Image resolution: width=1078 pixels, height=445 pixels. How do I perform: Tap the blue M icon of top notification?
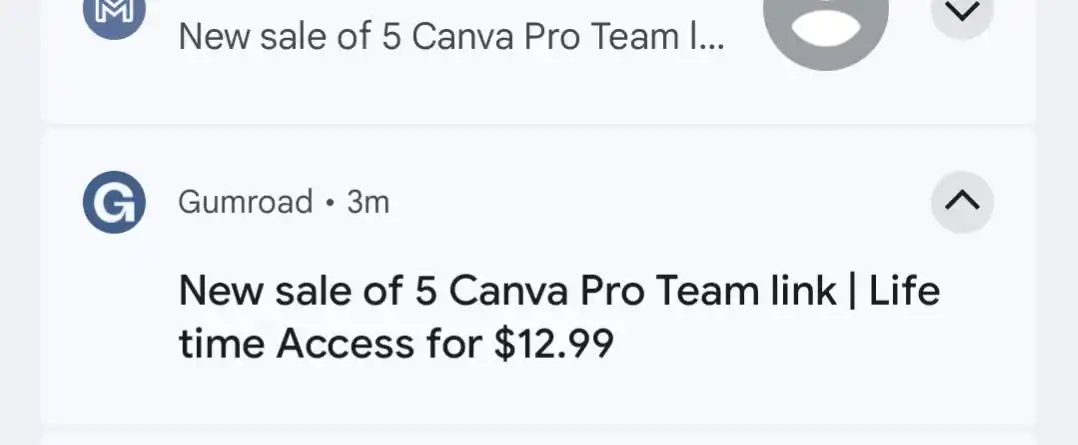tap(114, 14)
